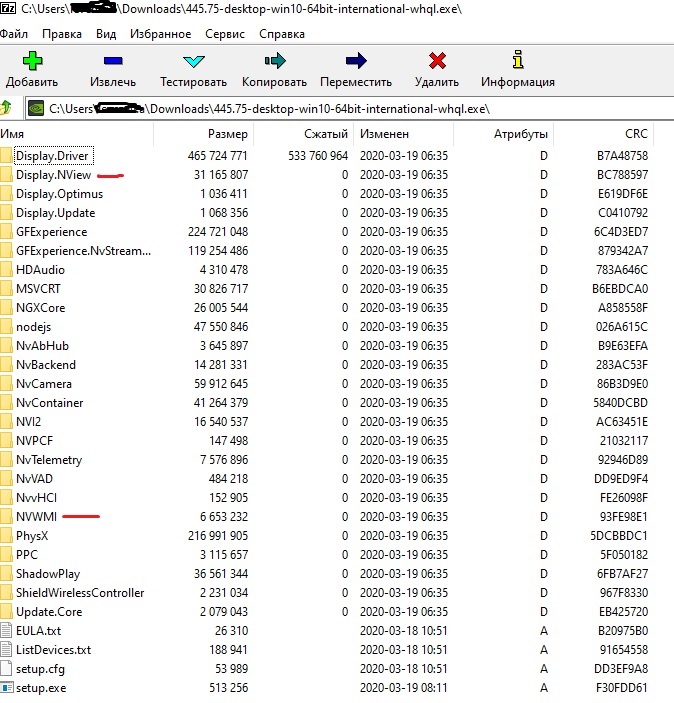This screenshot has height=703, width=674.
Task: Select the Display.Update folder name
Action: pos(56,213)
